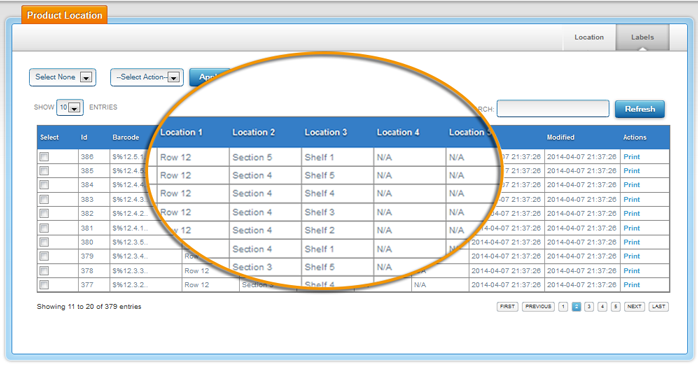Image resolution: width=698 pixels, height=368 pixels.
Task: Focus the search input field
Action: click(x=553, y=109)
